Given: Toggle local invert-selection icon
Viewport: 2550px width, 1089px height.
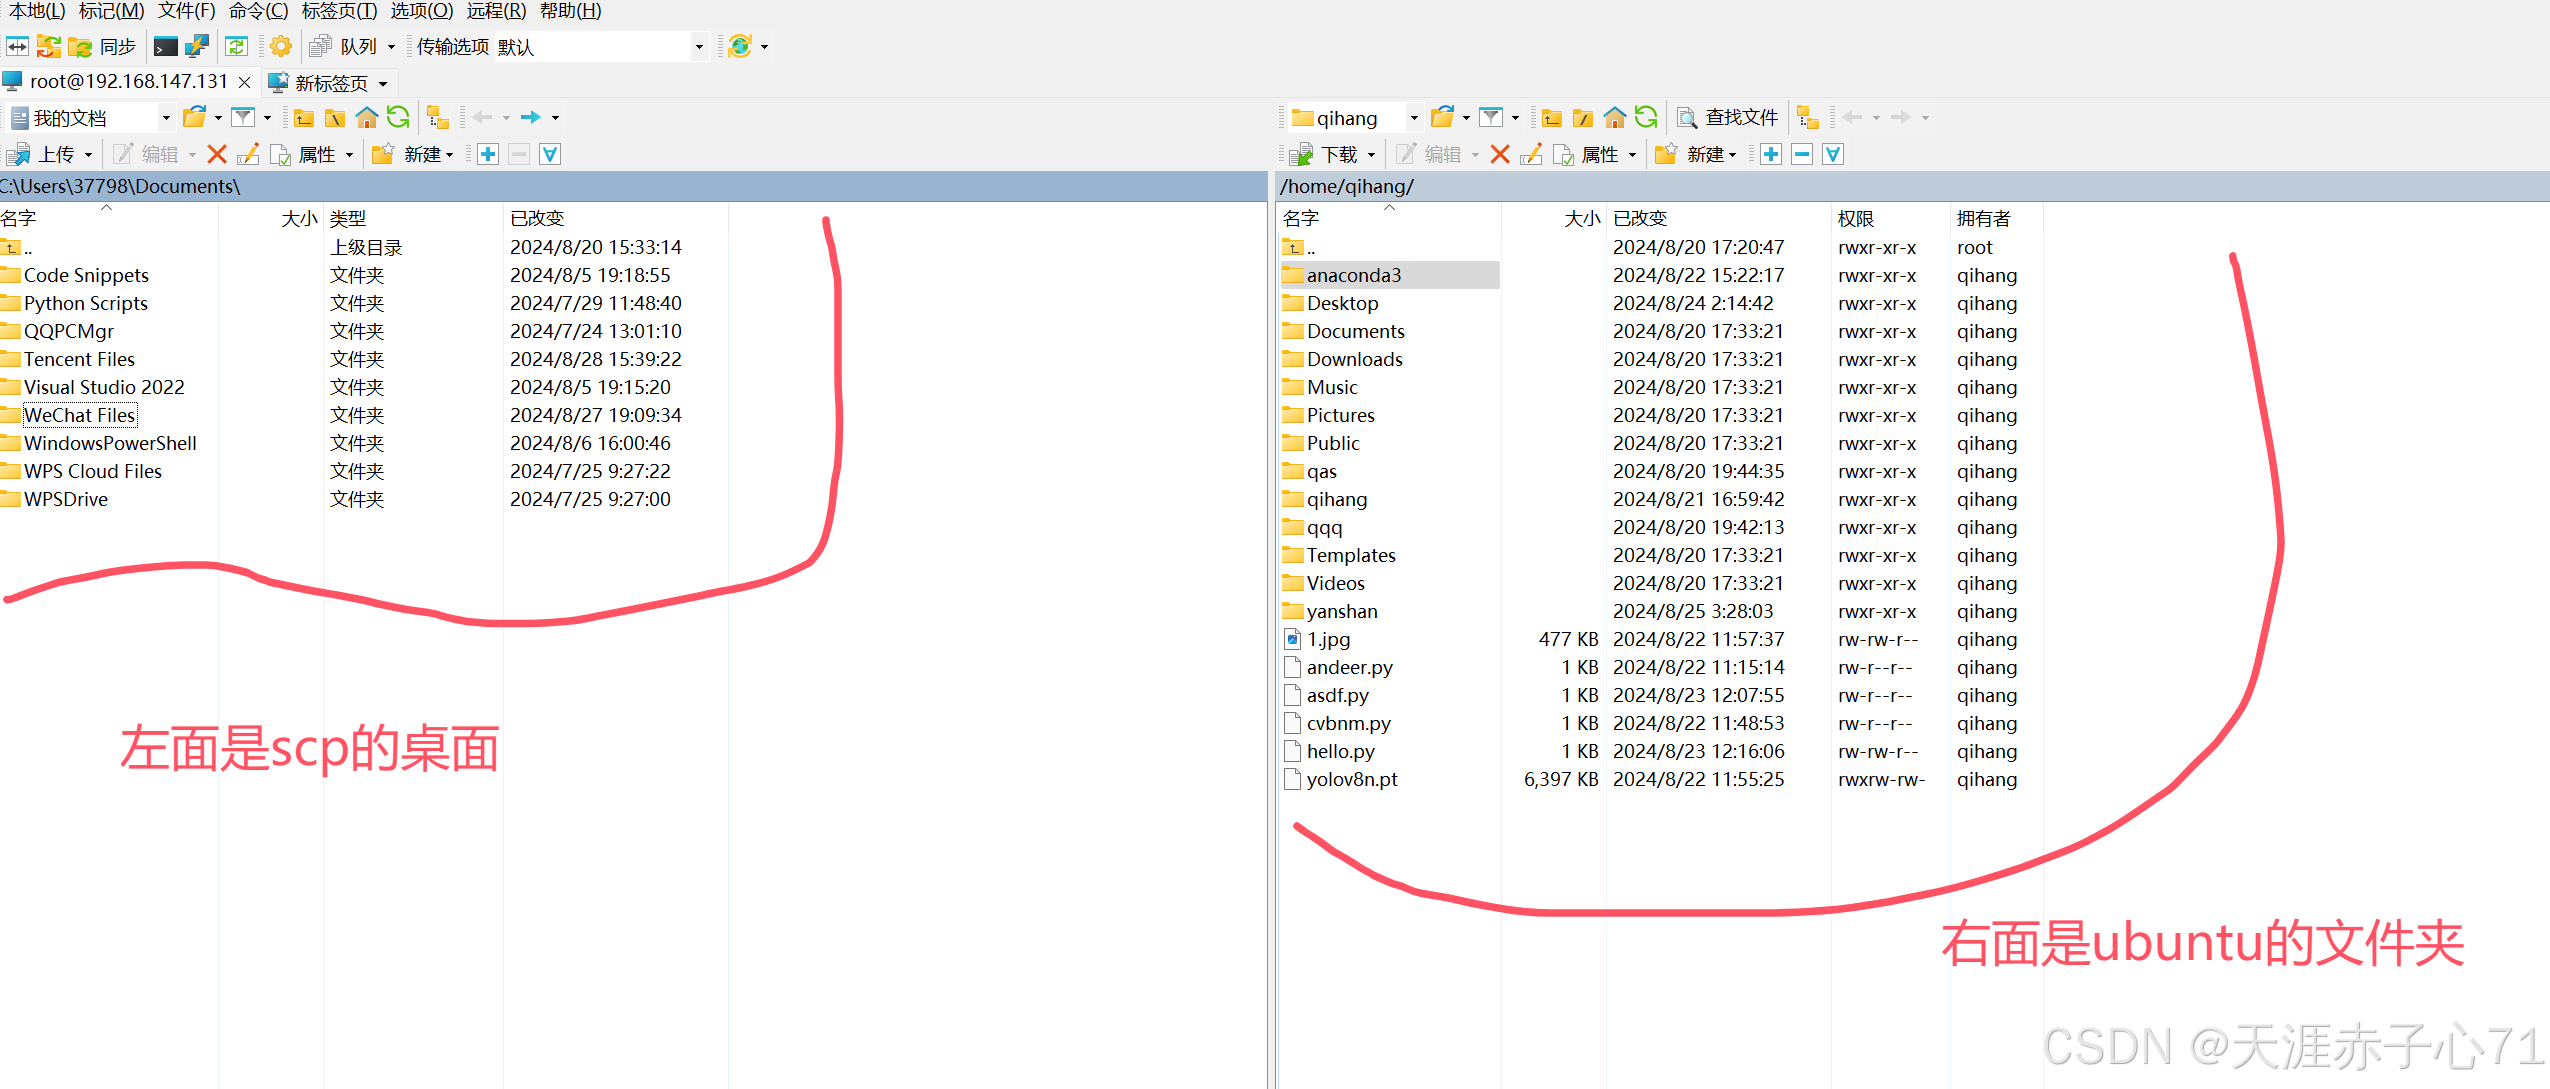Looking at the screenshot, I should coord(550,154).
